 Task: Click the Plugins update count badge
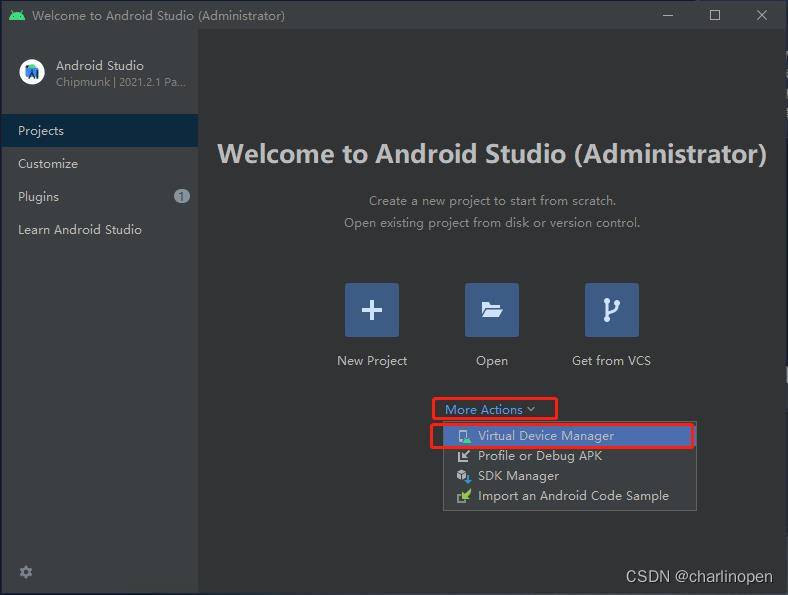181,196
